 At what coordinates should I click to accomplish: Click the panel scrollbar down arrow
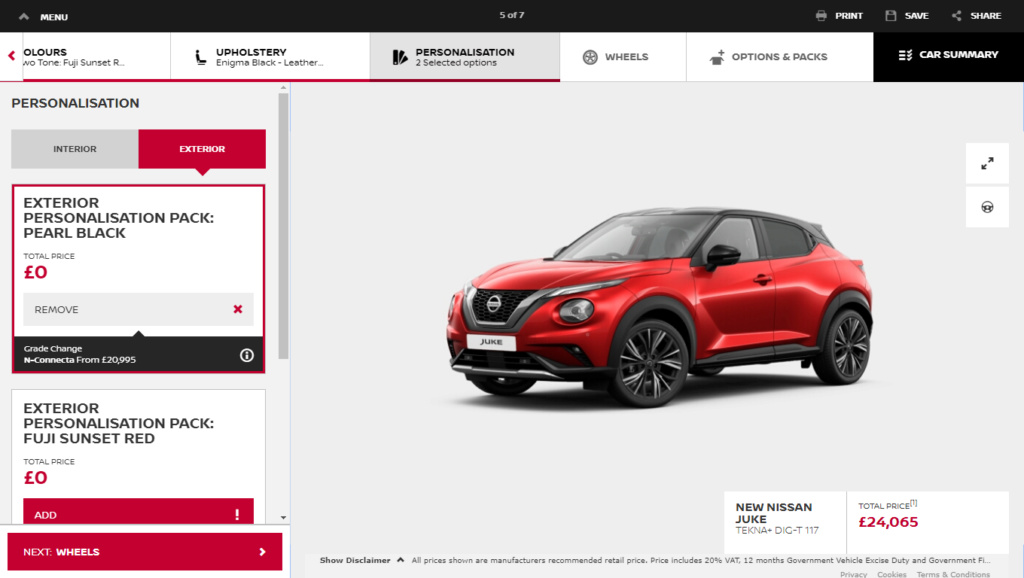click(x=283, y=517)
